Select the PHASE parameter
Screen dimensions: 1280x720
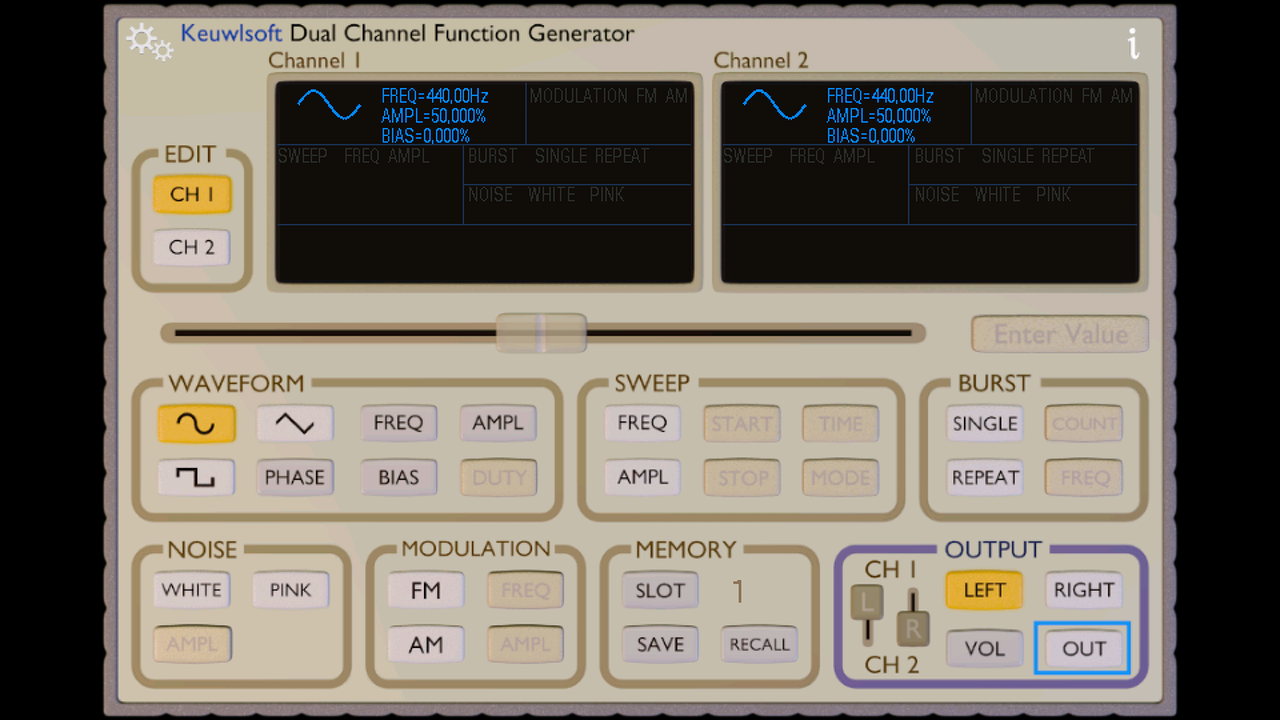(295, 478)
